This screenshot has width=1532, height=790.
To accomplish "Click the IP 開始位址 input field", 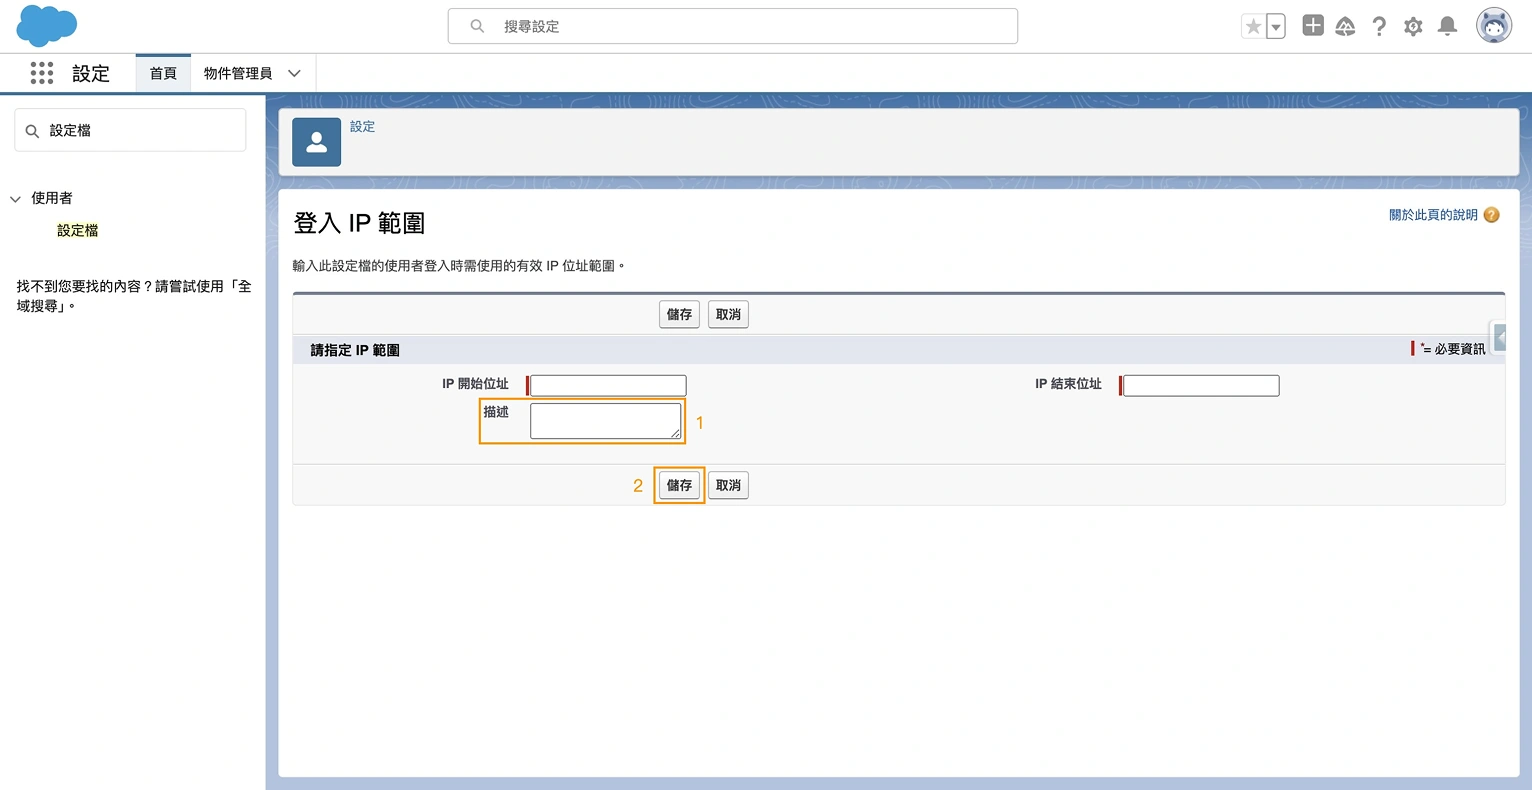I will point(606,385).
